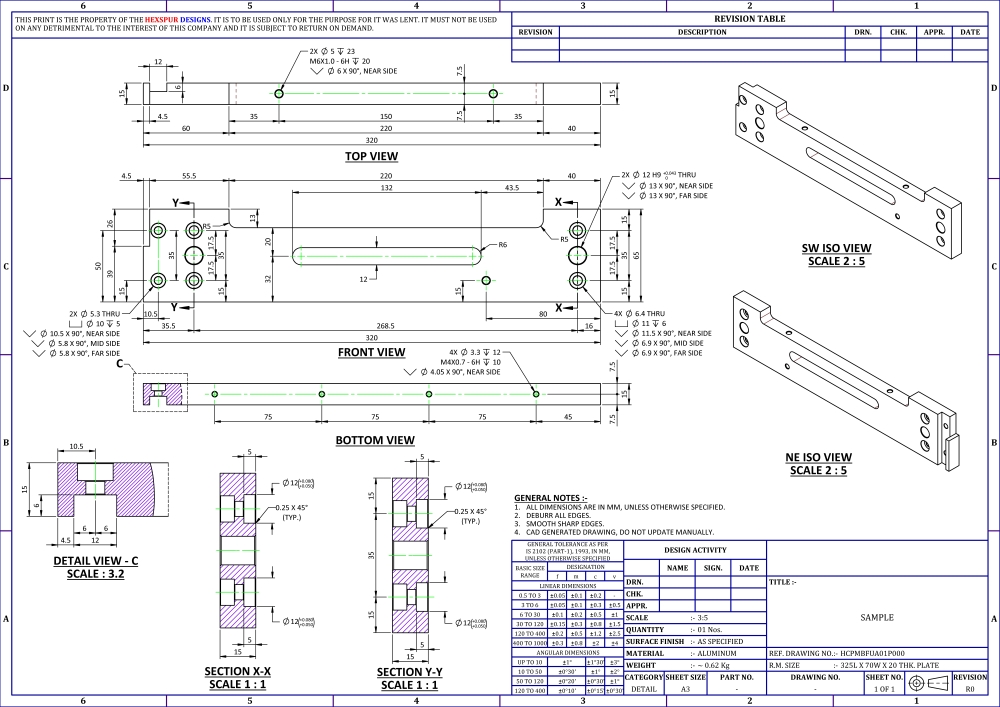Viewport: 1000px width, 707px height.
Task: Click the FRONT VIEW label
Action: point(371,352)
